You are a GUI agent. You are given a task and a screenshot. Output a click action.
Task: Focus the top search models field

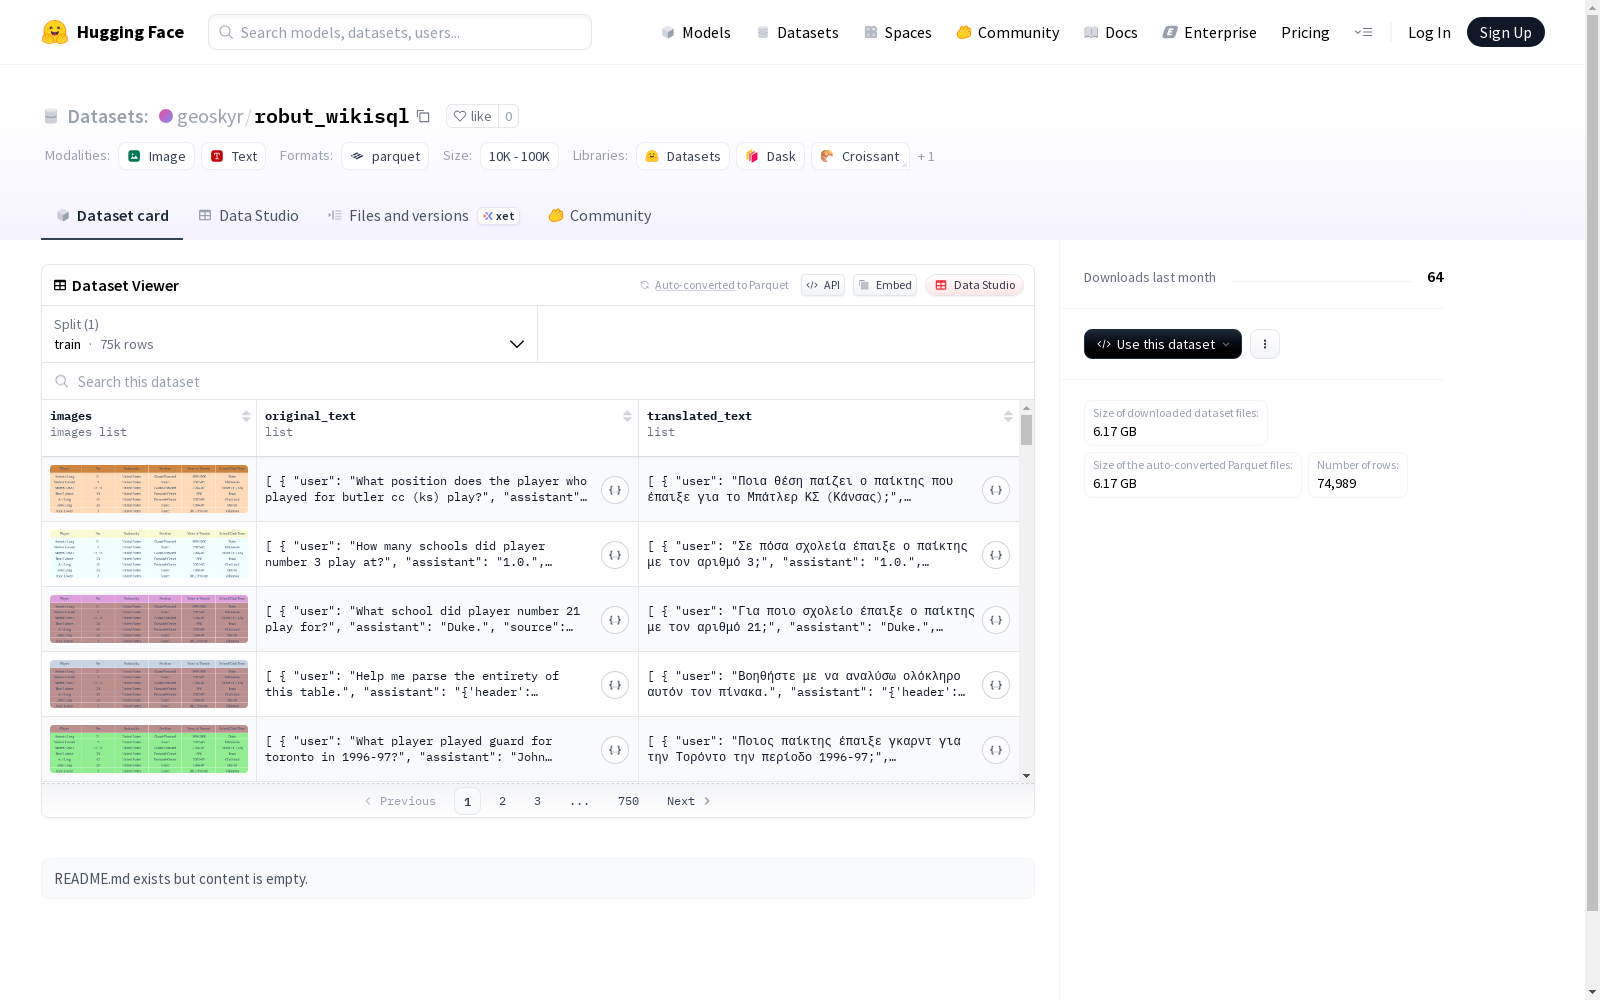pos(400,32)
